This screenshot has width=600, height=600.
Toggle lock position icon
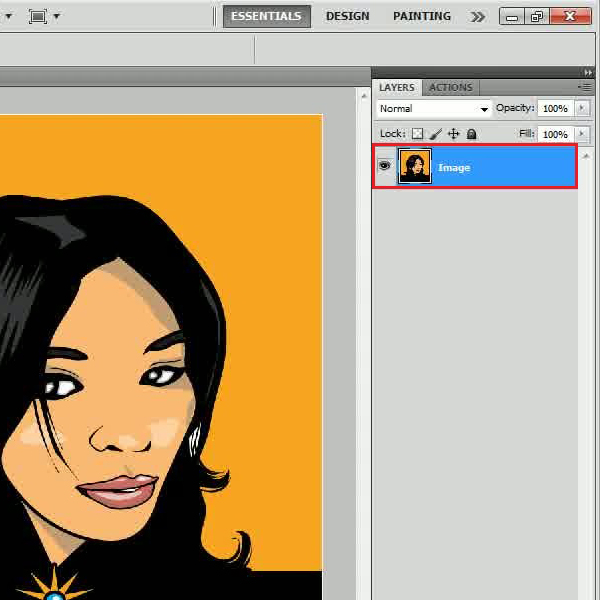point(453,134)
